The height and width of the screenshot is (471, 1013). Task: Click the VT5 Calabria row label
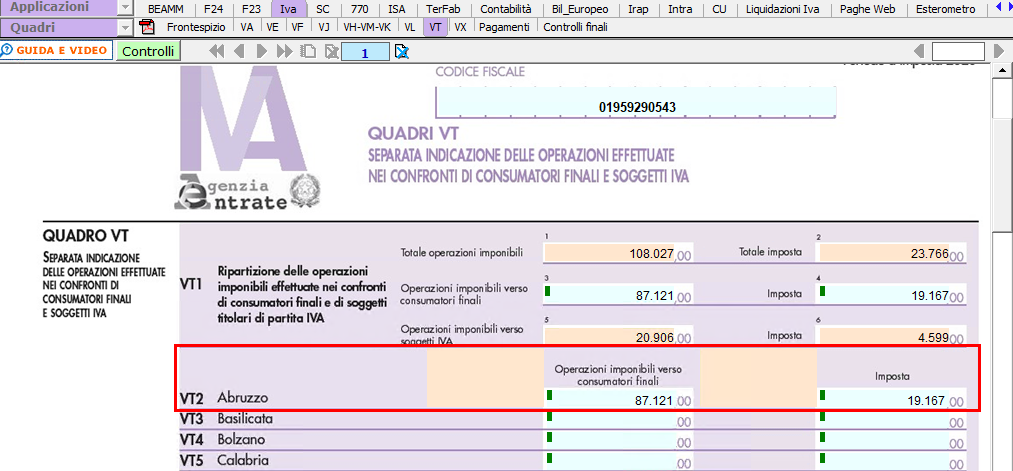(224, 461)
